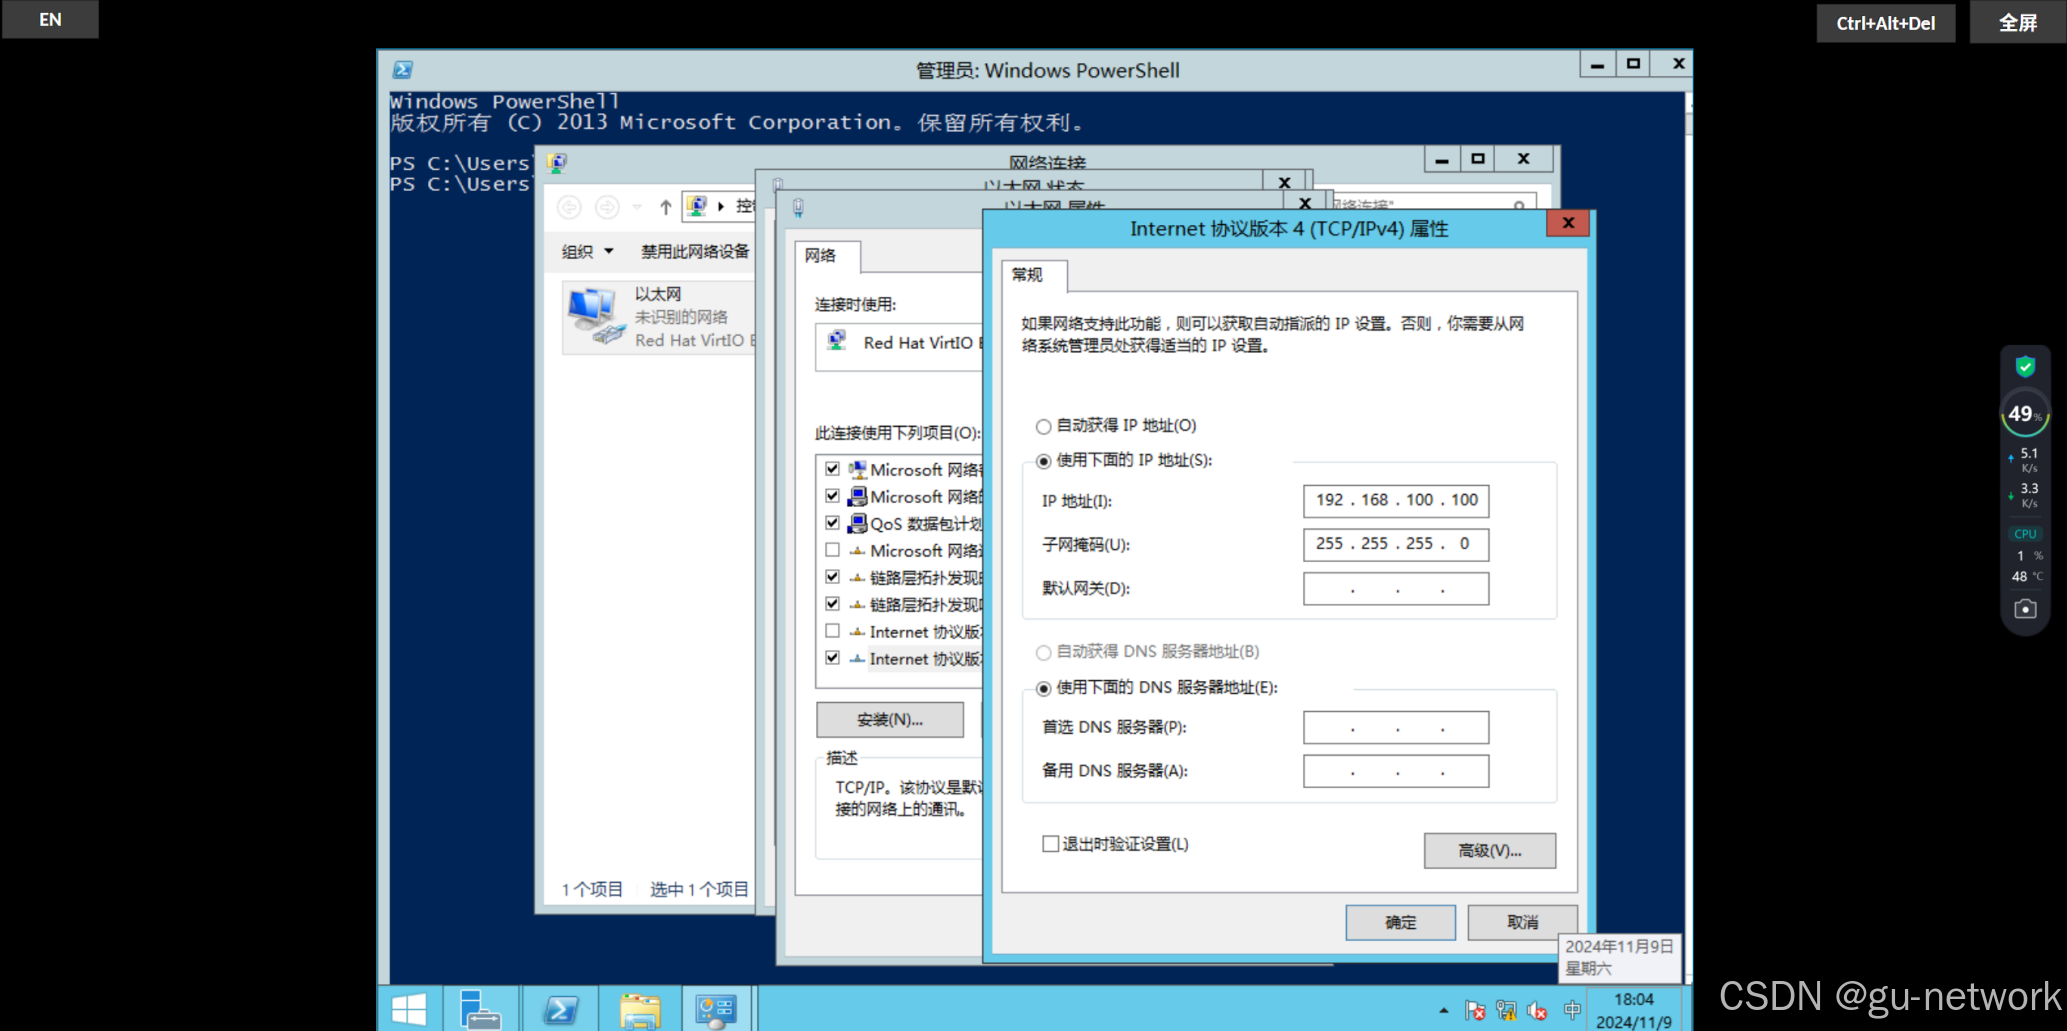Select the 网络 tab in Ethernet properties

[821, 256]
